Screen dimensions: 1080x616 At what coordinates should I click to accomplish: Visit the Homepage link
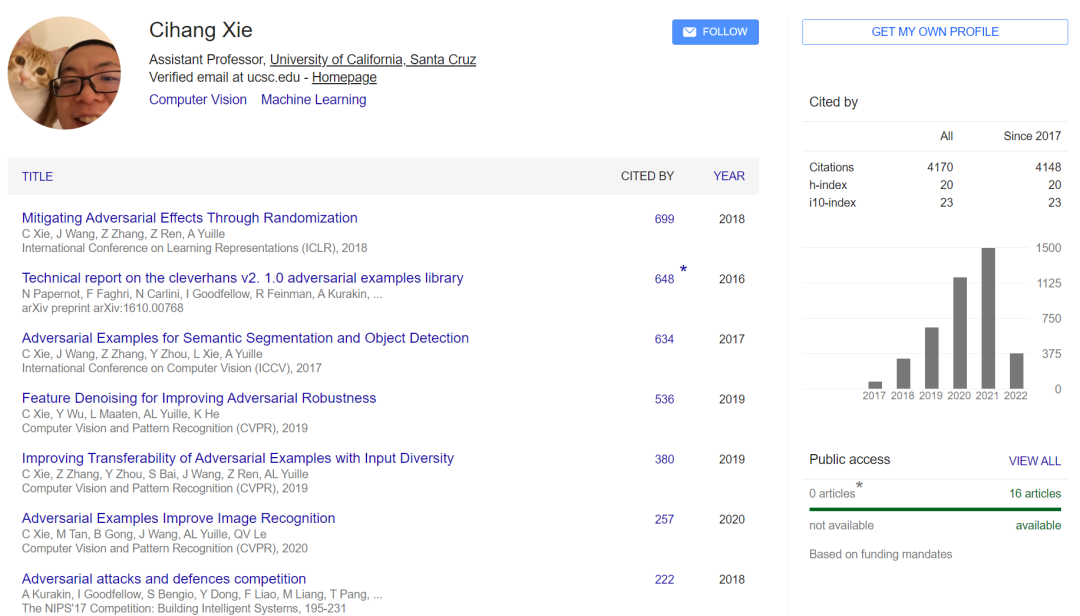344,77
